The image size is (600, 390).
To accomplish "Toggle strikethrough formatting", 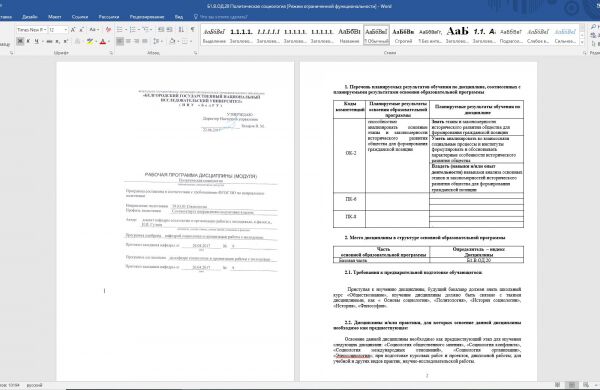I will [49, 41].
